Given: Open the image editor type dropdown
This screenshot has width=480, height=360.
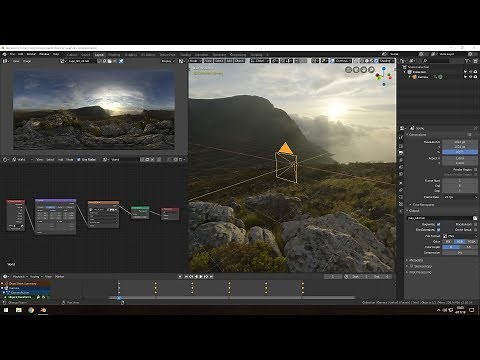Looking at the screenshot, I should (6, 61).
